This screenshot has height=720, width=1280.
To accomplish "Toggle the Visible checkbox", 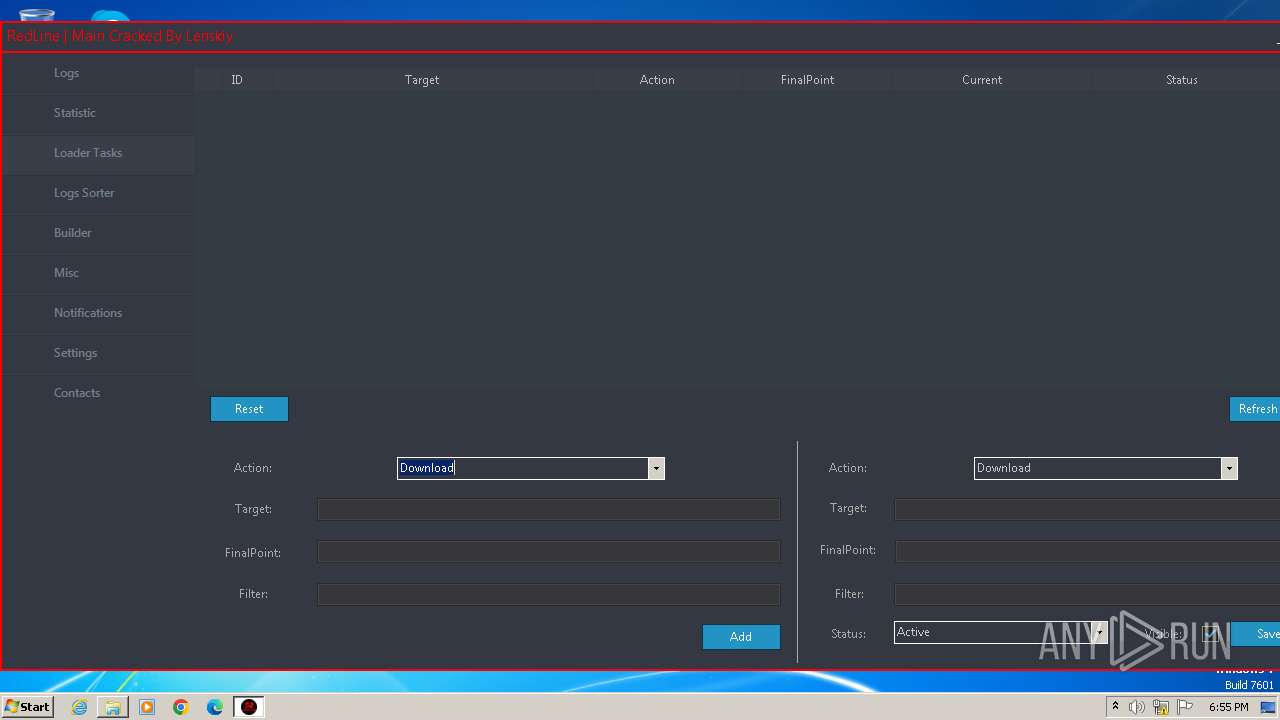I will pyautogui.click(x=1210, y=634).
